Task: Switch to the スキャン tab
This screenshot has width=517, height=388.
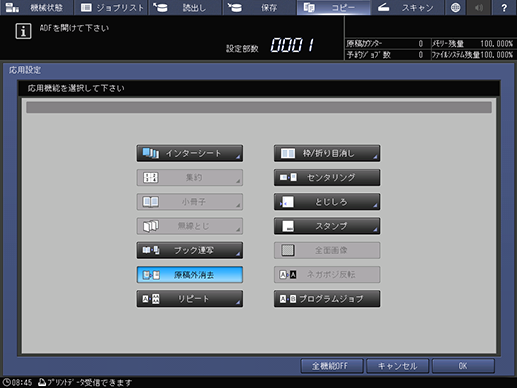Action: click(x=407, y=7)
